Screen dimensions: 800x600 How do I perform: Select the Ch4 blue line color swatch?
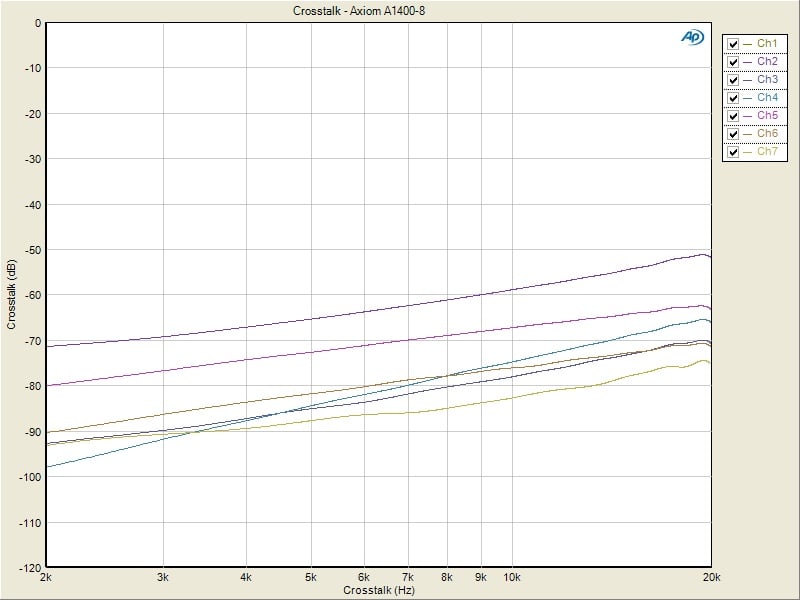pyautogui.click(x=748, y=98)
